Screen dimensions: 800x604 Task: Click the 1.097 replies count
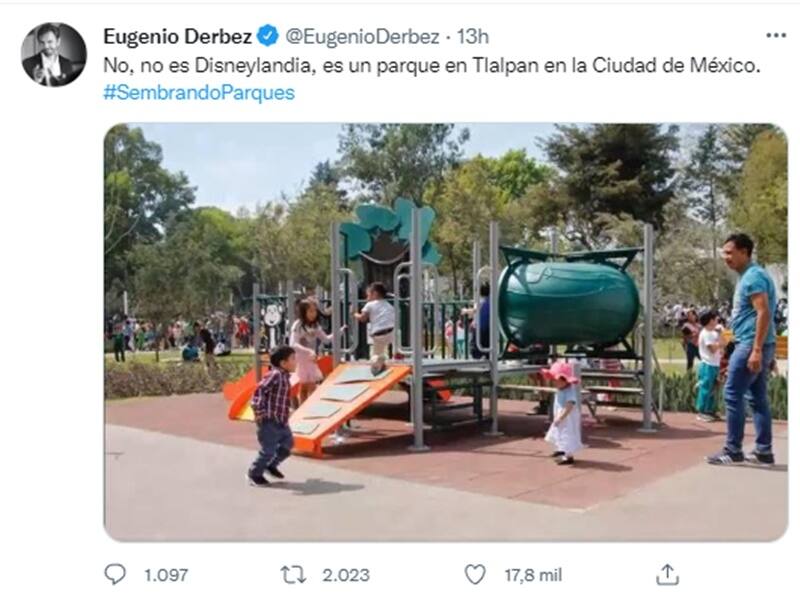coord(166,575)
